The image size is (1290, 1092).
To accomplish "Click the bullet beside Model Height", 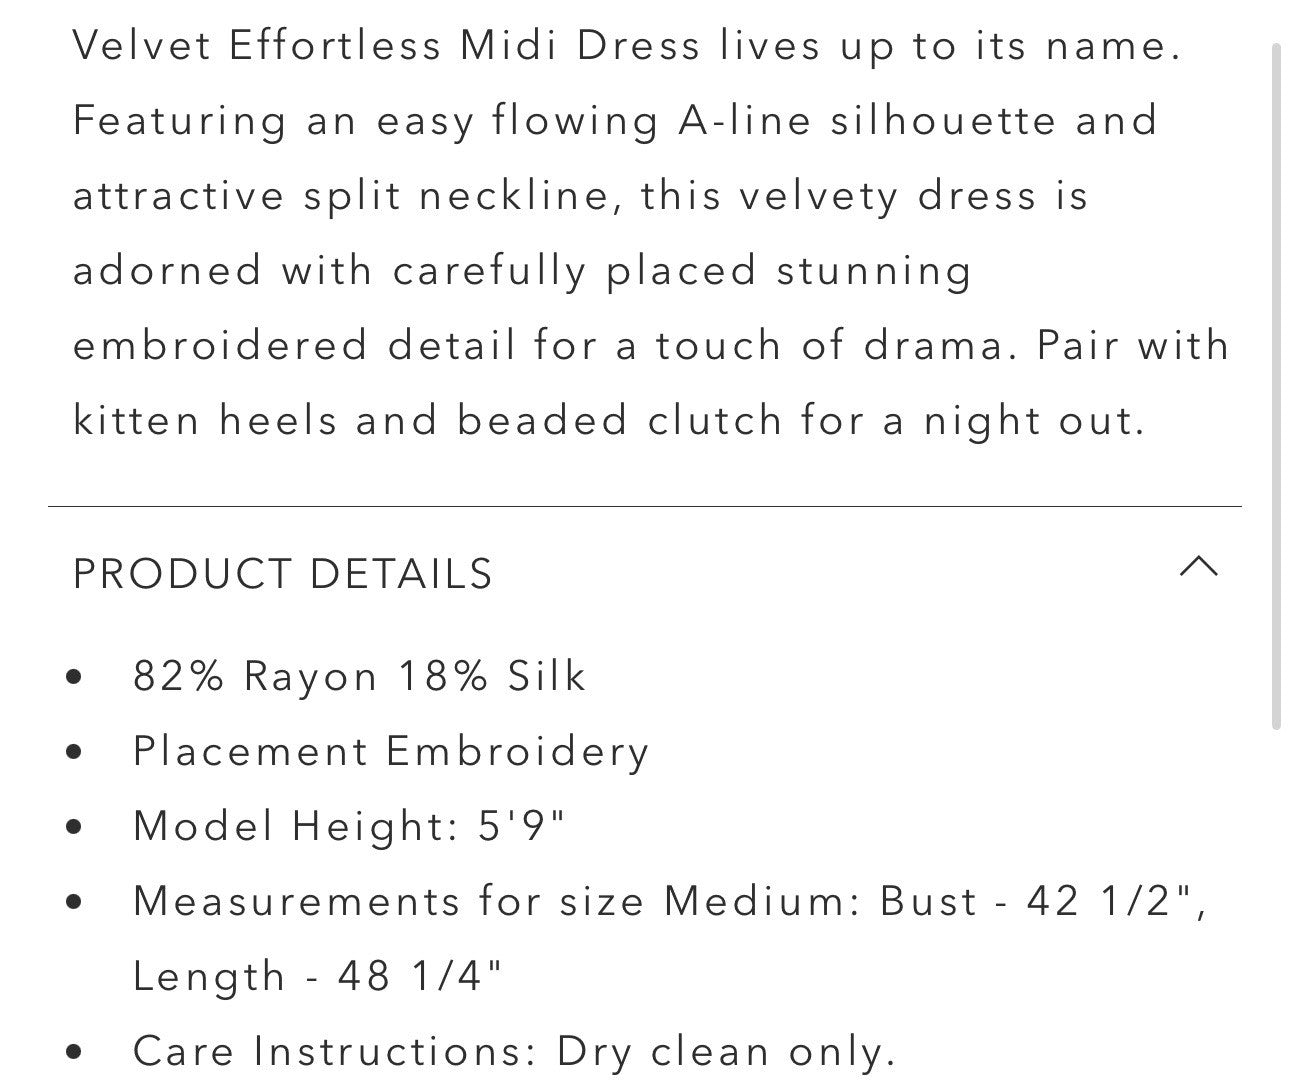I will point(74,827).
